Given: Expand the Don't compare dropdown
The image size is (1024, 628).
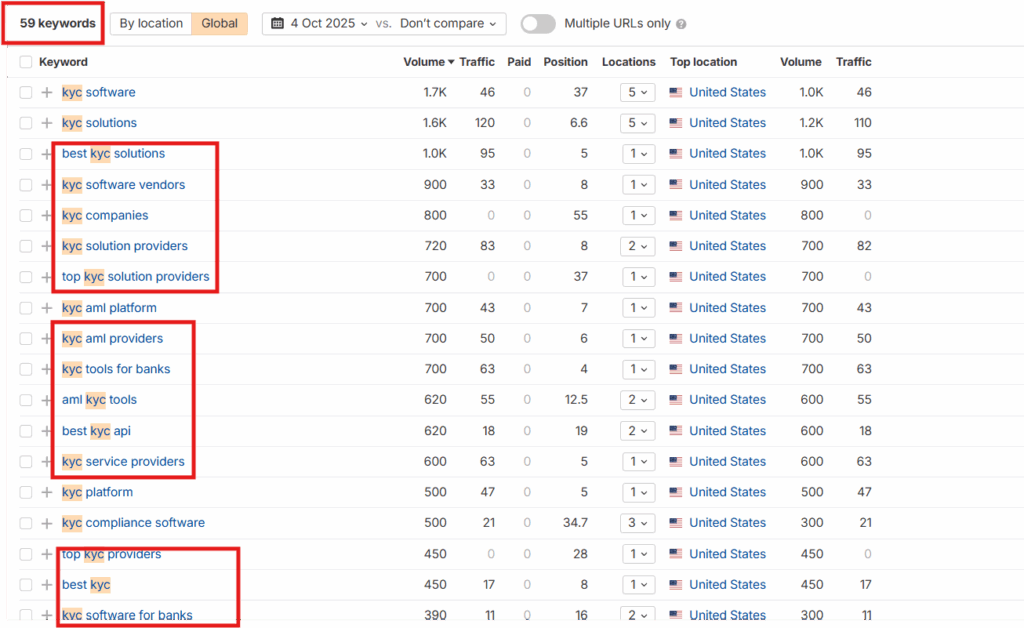Looking at the screenshot, I should coord(448,24).
